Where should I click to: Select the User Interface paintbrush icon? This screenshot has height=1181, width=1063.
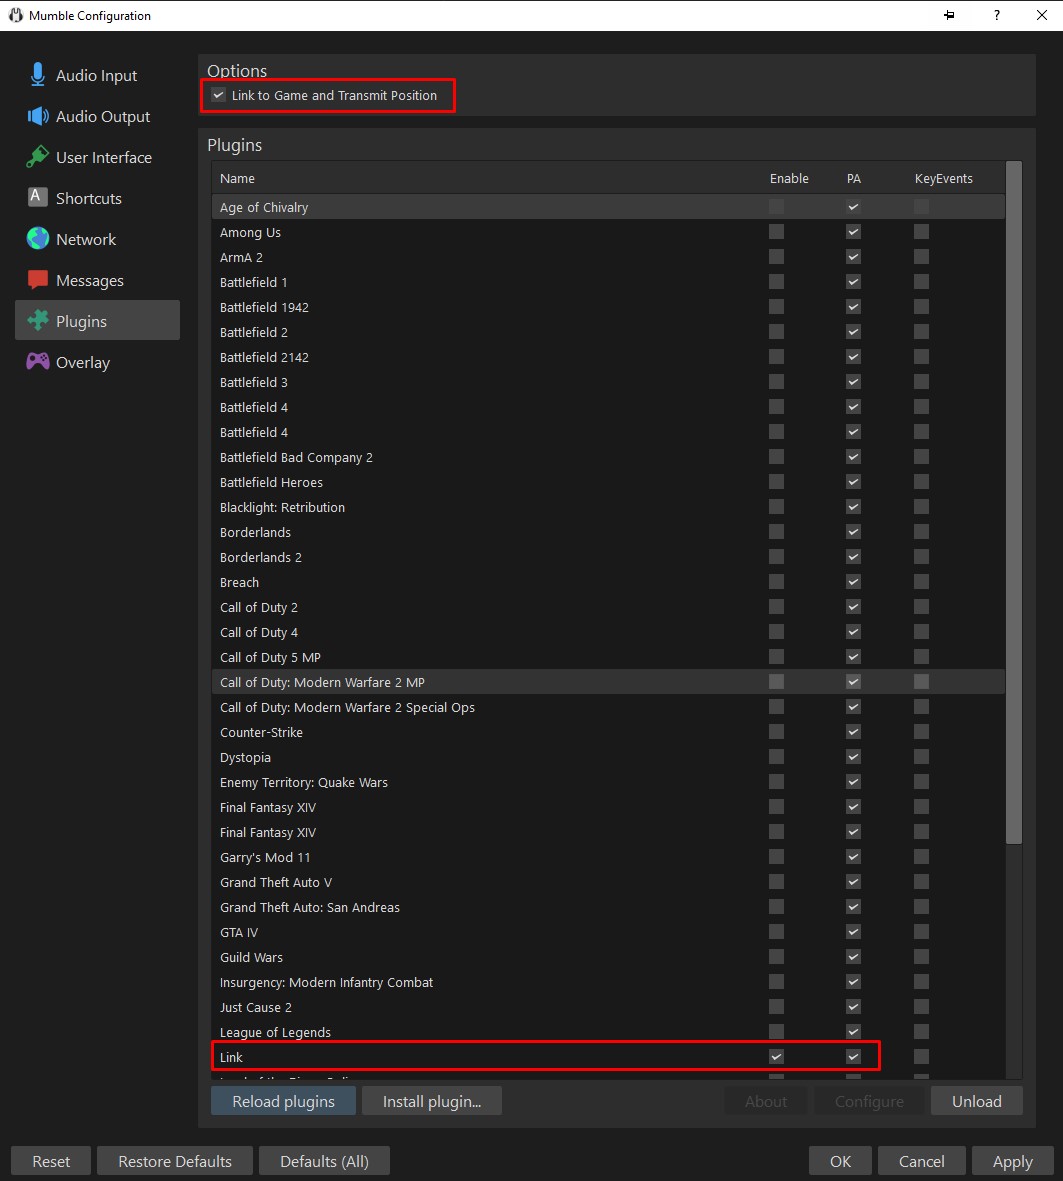point(37,157)
